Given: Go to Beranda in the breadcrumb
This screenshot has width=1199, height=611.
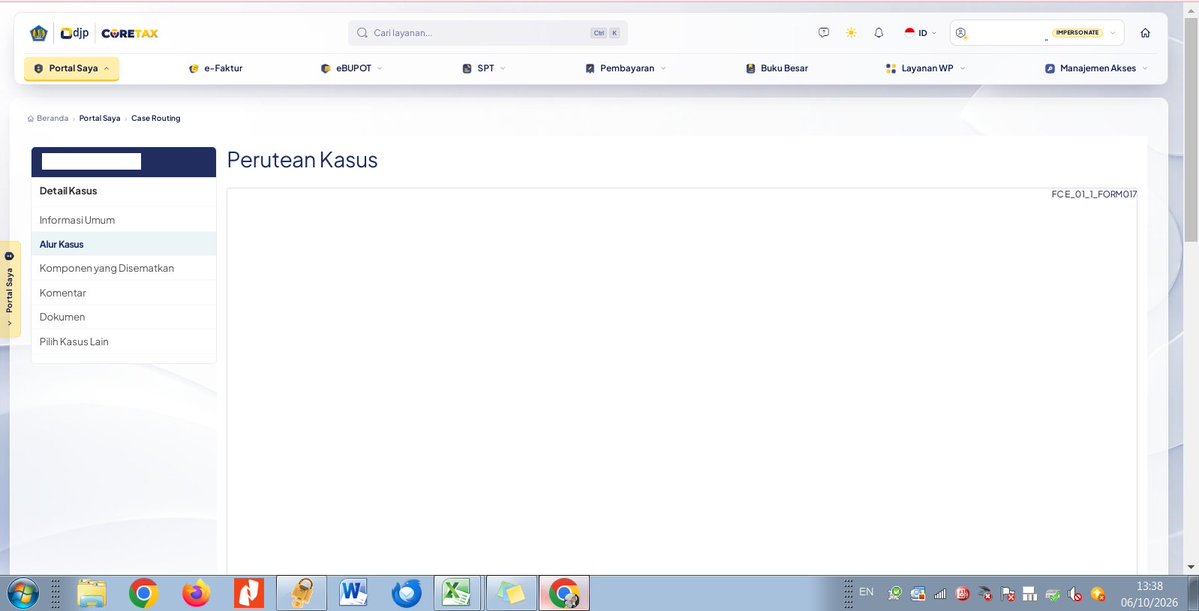Looking at the screenshot, I should point(48,119).
